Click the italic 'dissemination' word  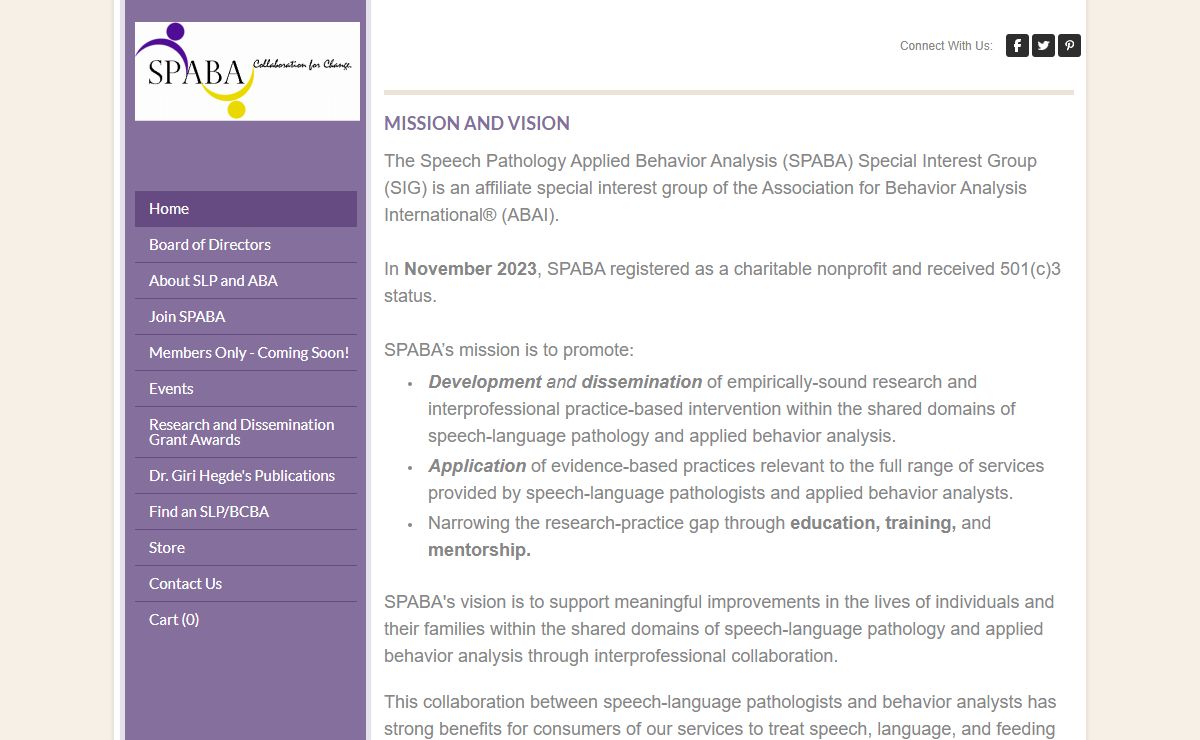point(642,382)
